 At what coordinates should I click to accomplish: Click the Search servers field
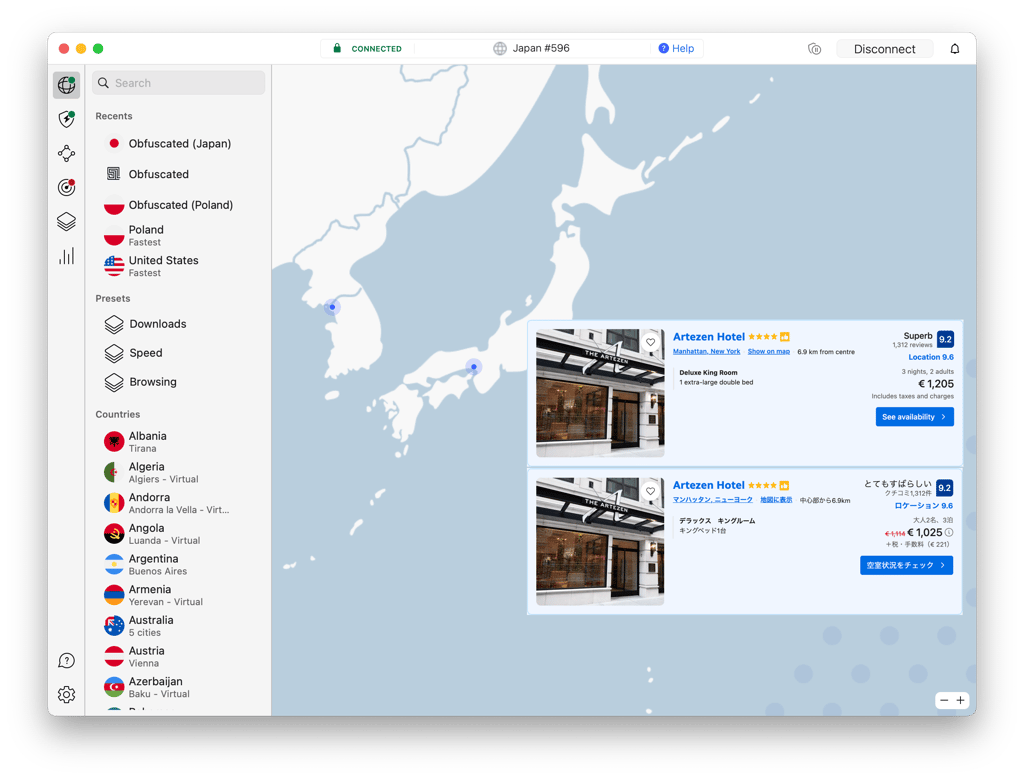pos(178,83)
